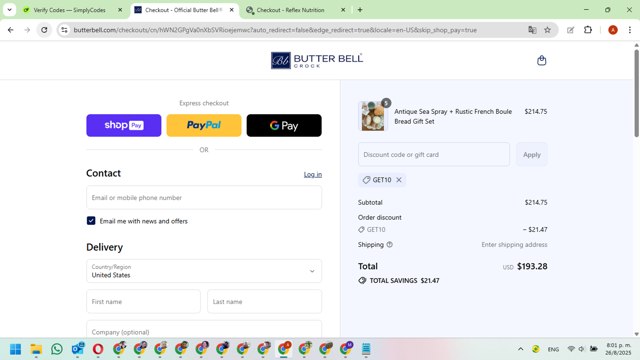Click the pencil edit icon beside extensions
The width and height of the screenshot is (640, 360).
(571, 30)
